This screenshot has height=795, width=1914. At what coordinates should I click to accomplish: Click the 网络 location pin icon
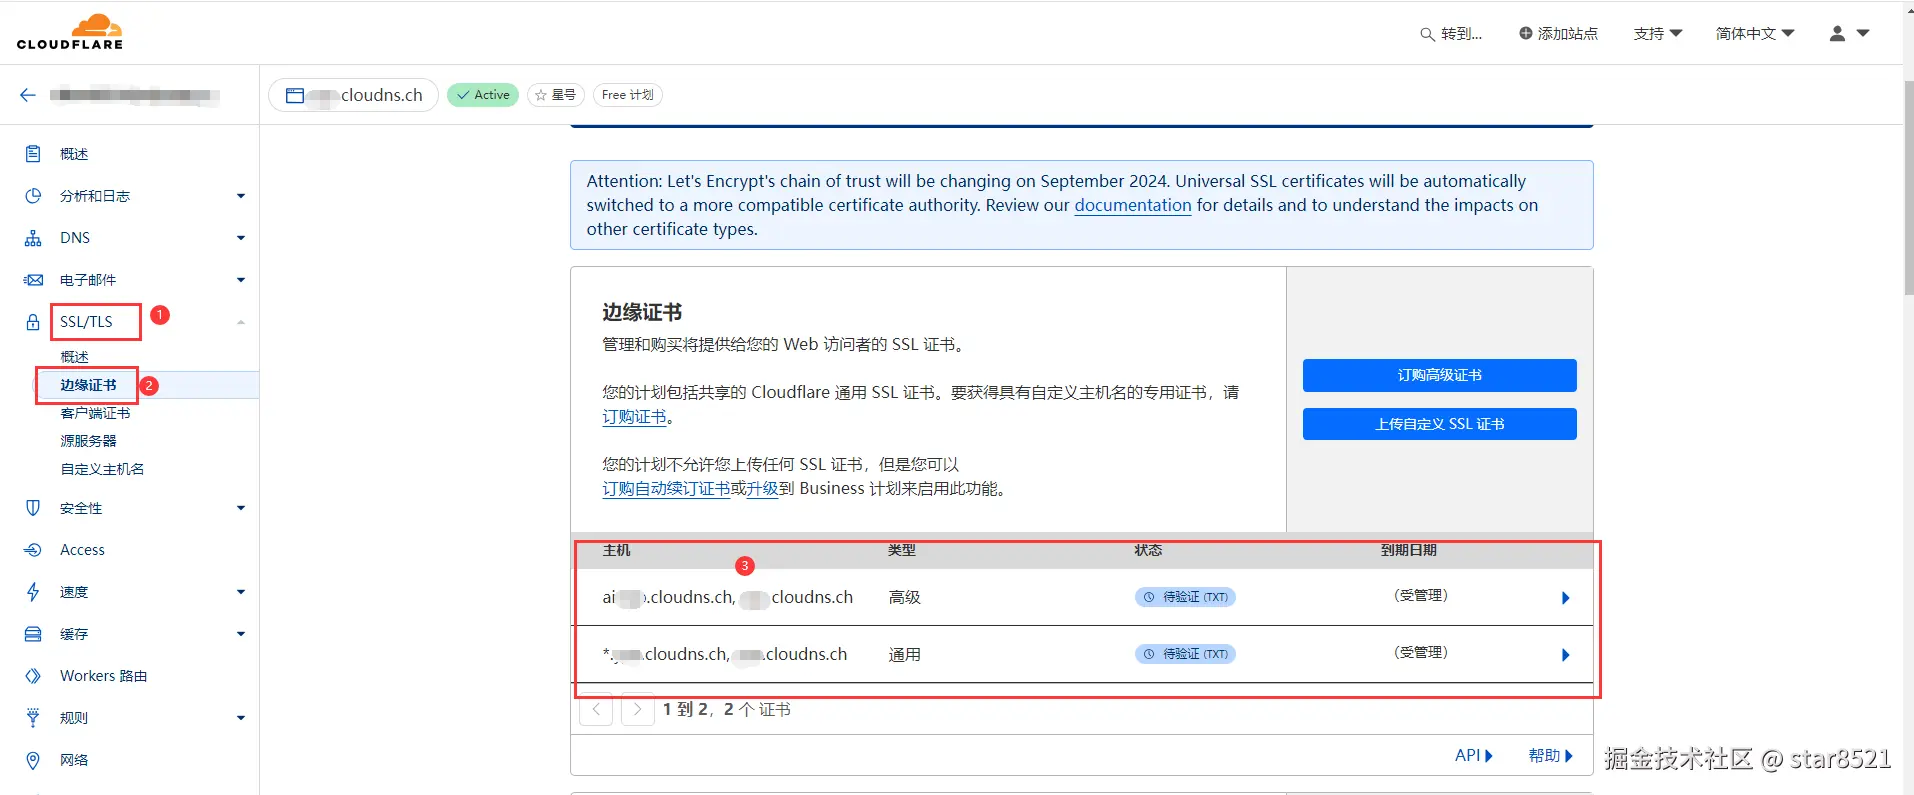pyautogui.click(x=33, y=760)
